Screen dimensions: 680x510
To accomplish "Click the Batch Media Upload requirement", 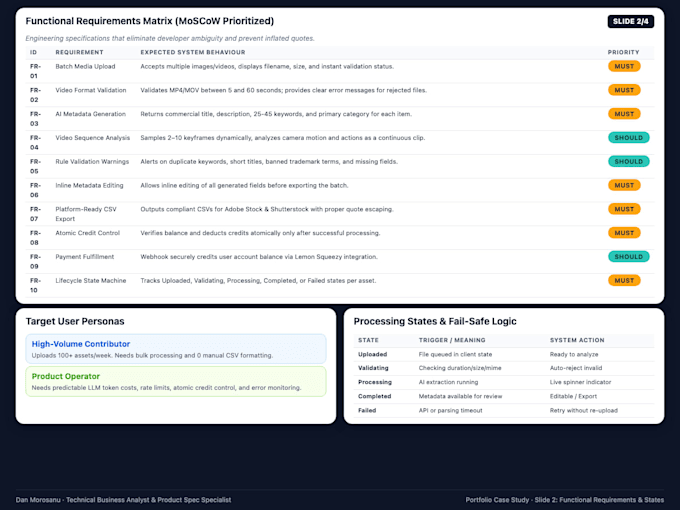I will (85, 66).
